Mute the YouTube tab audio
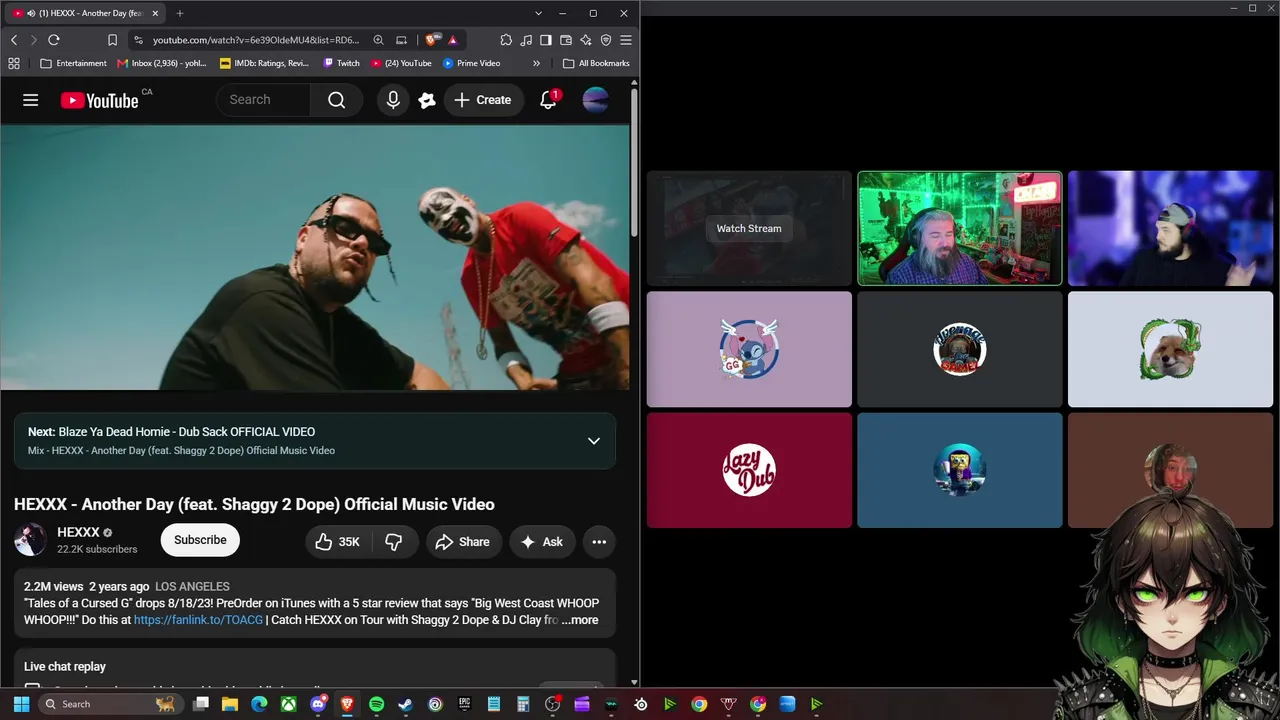This screenshot has width=1280, height=720. click(x=31, y=13)
